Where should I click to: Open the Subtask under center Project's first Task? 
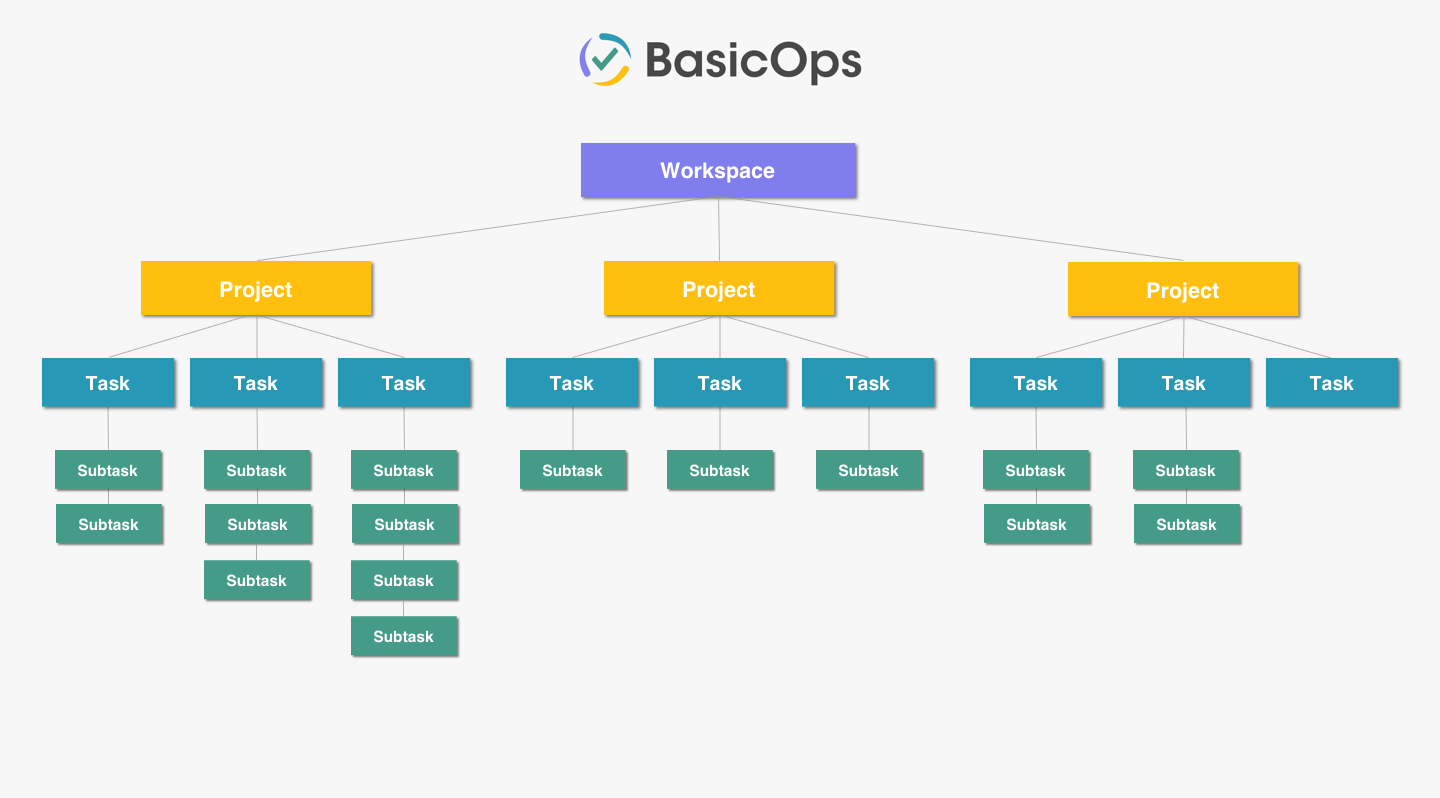click(573, 470)
